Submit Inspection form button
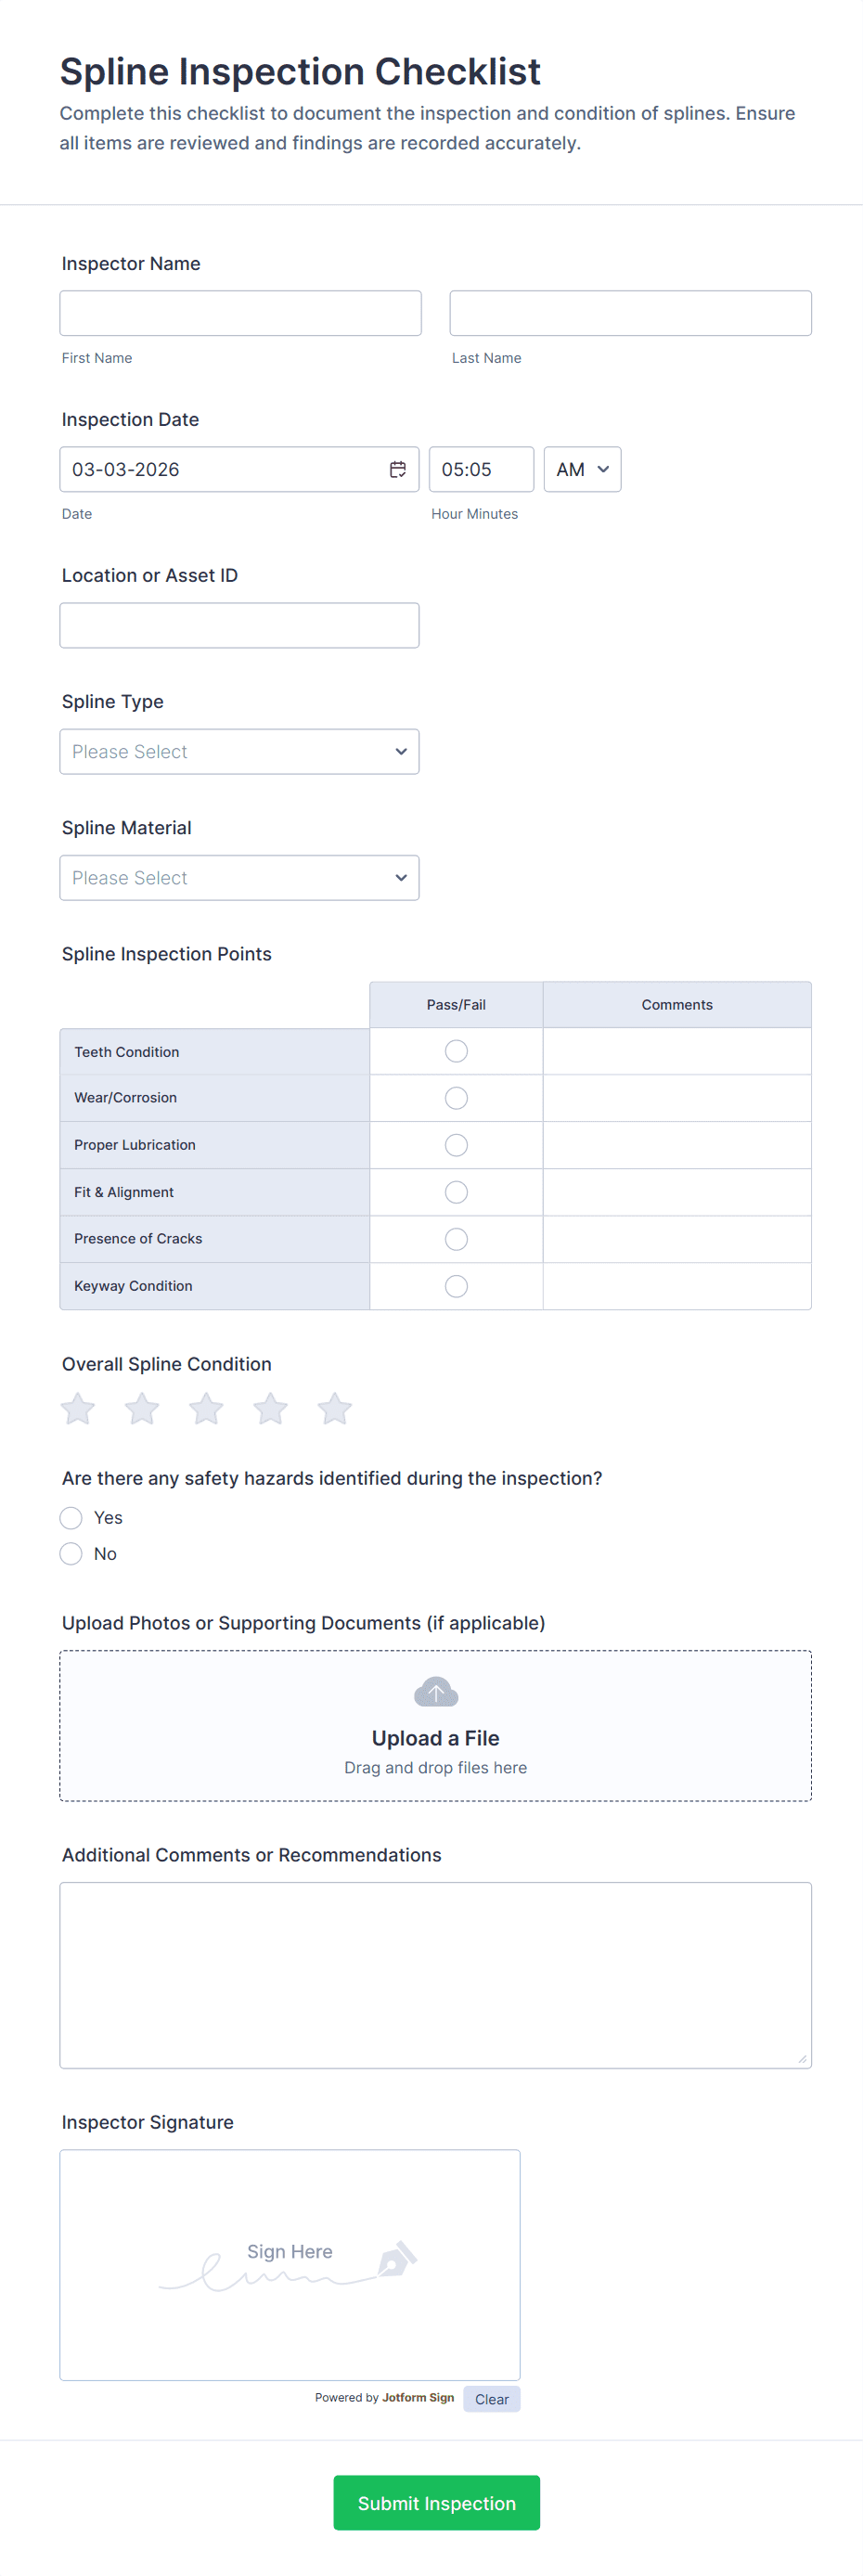The image size is (863, 2576). pyautogui.click(x=436, y=2502)
